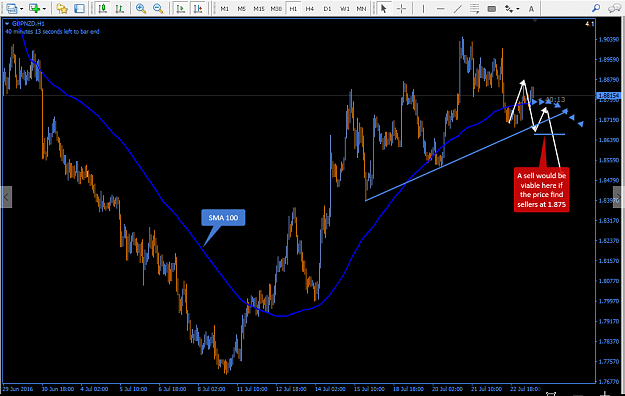Screen dimensions: 625x396
Task: Select the M5 timeframe
Action: click(242, 8)
